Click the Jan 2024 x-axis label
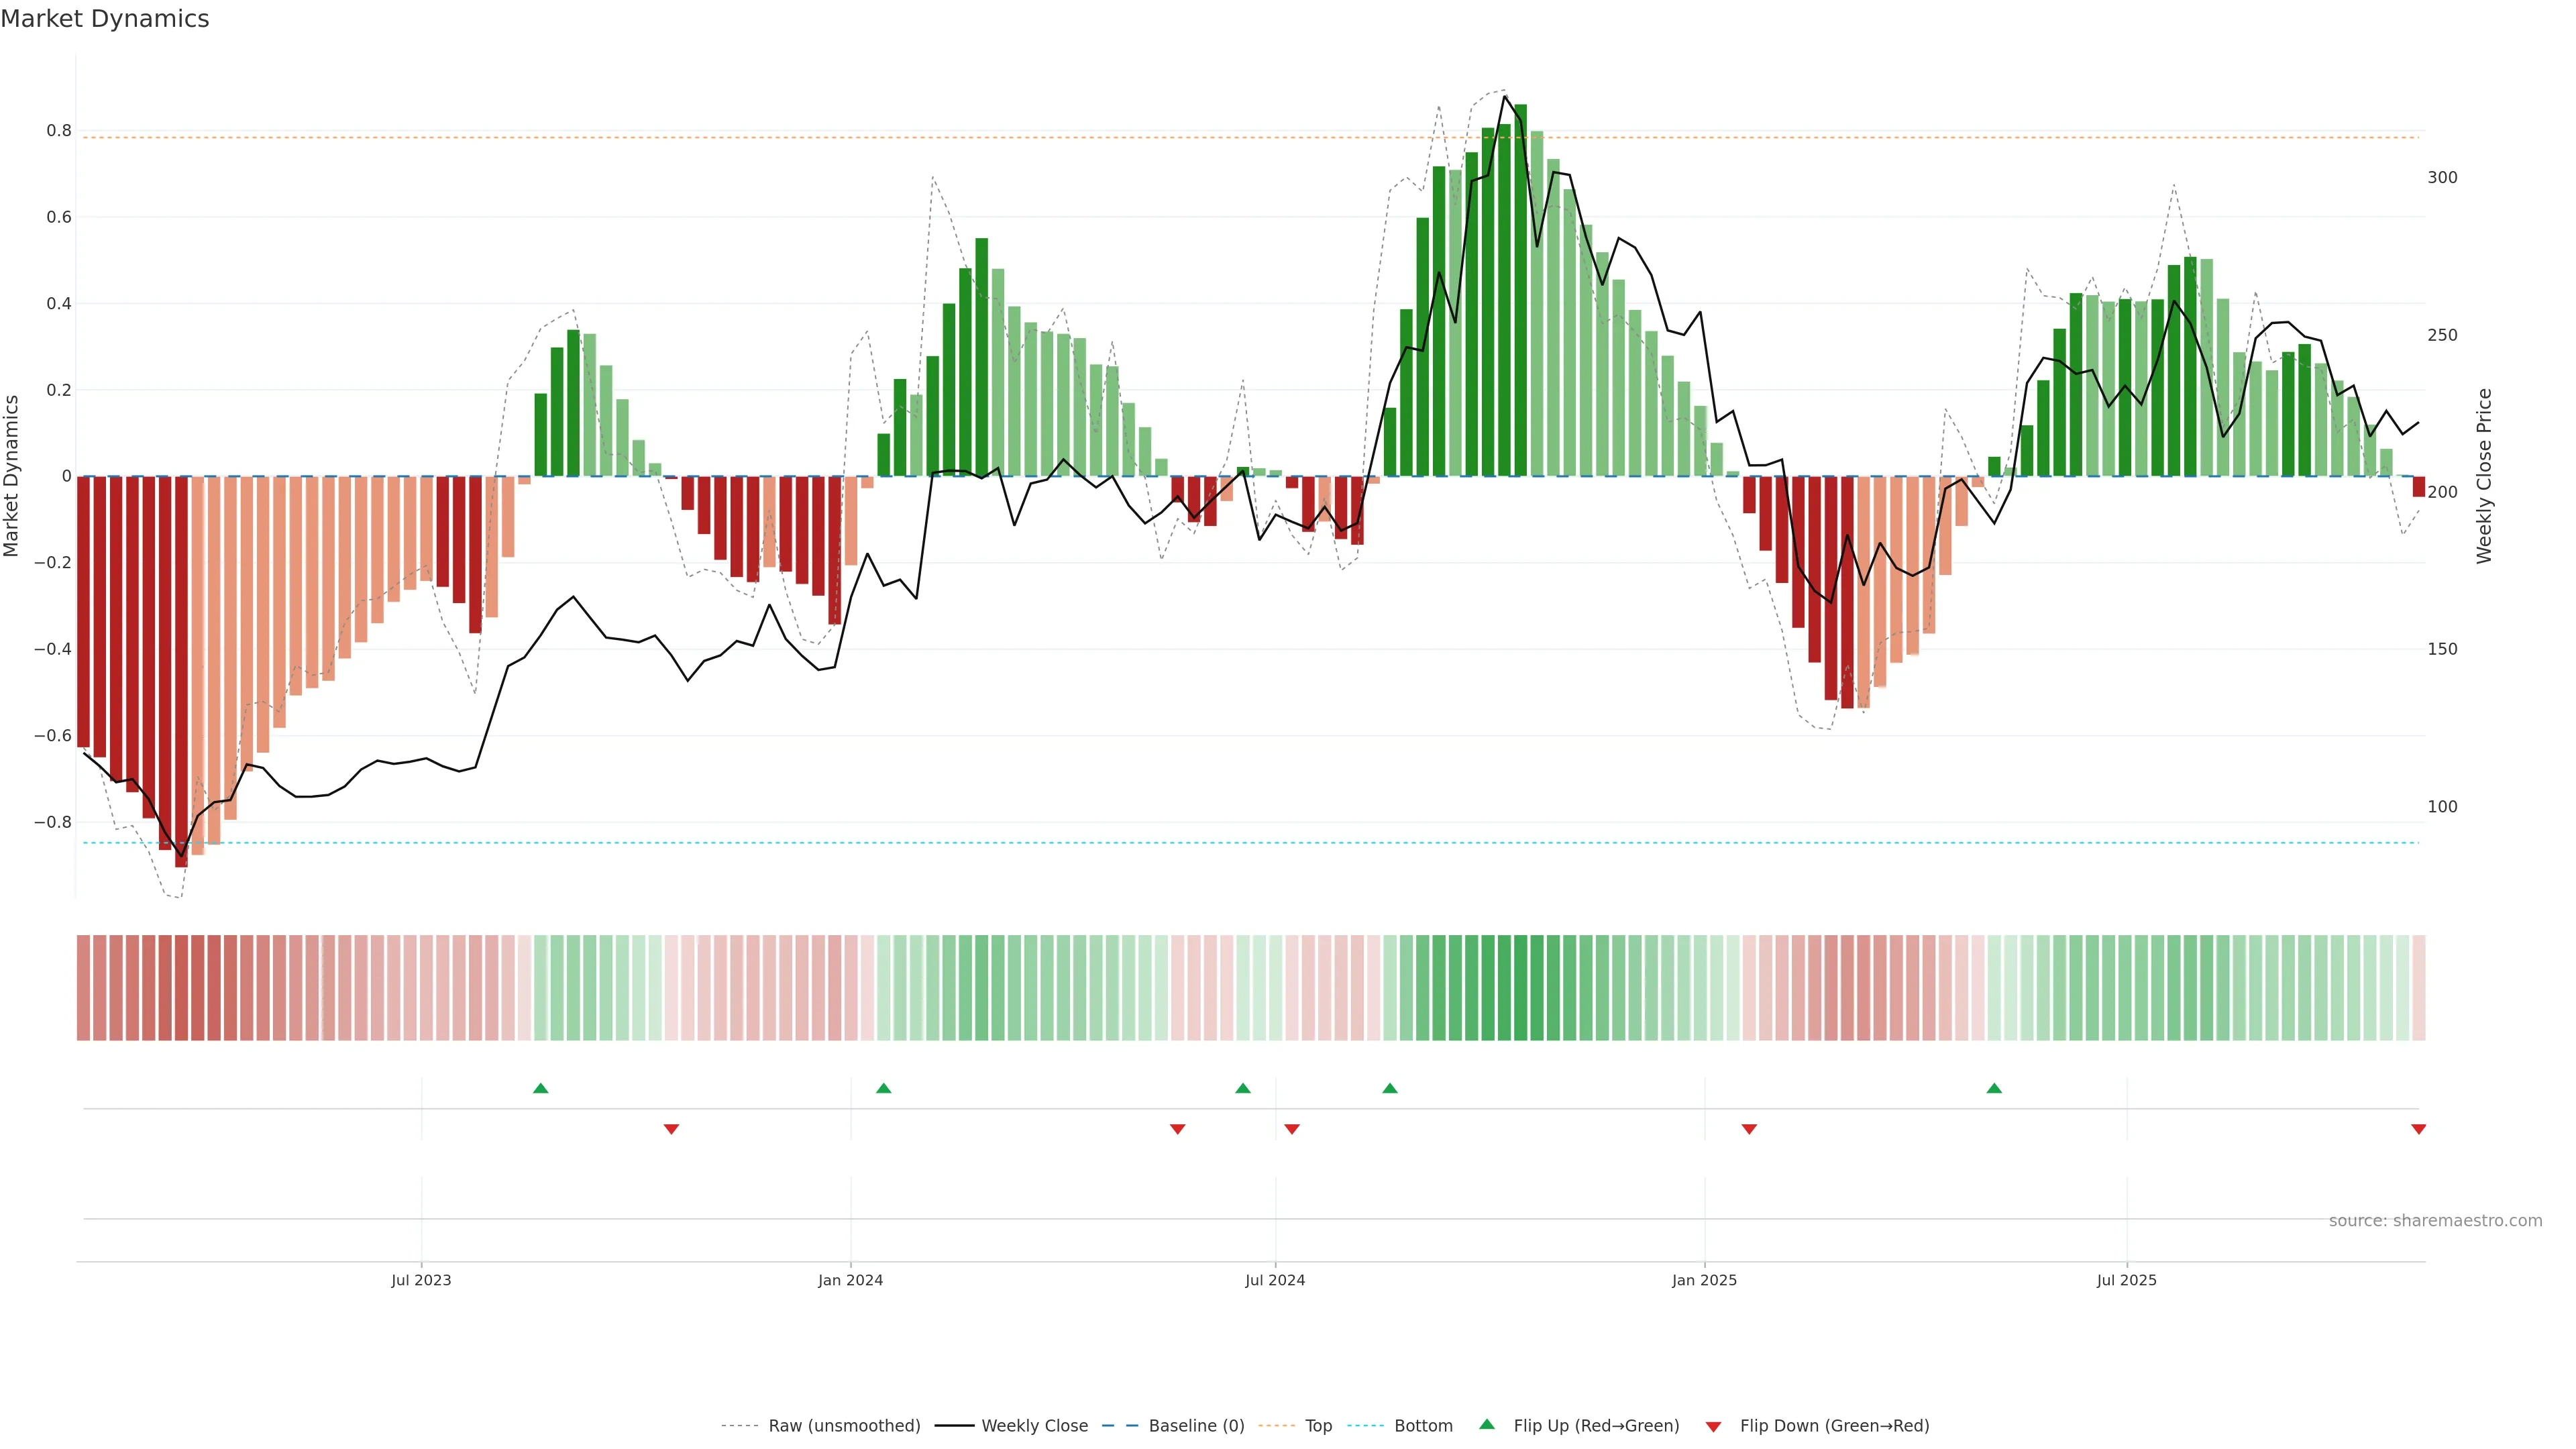This screenshot has width=2576, height=1449. click(850, 1280)
